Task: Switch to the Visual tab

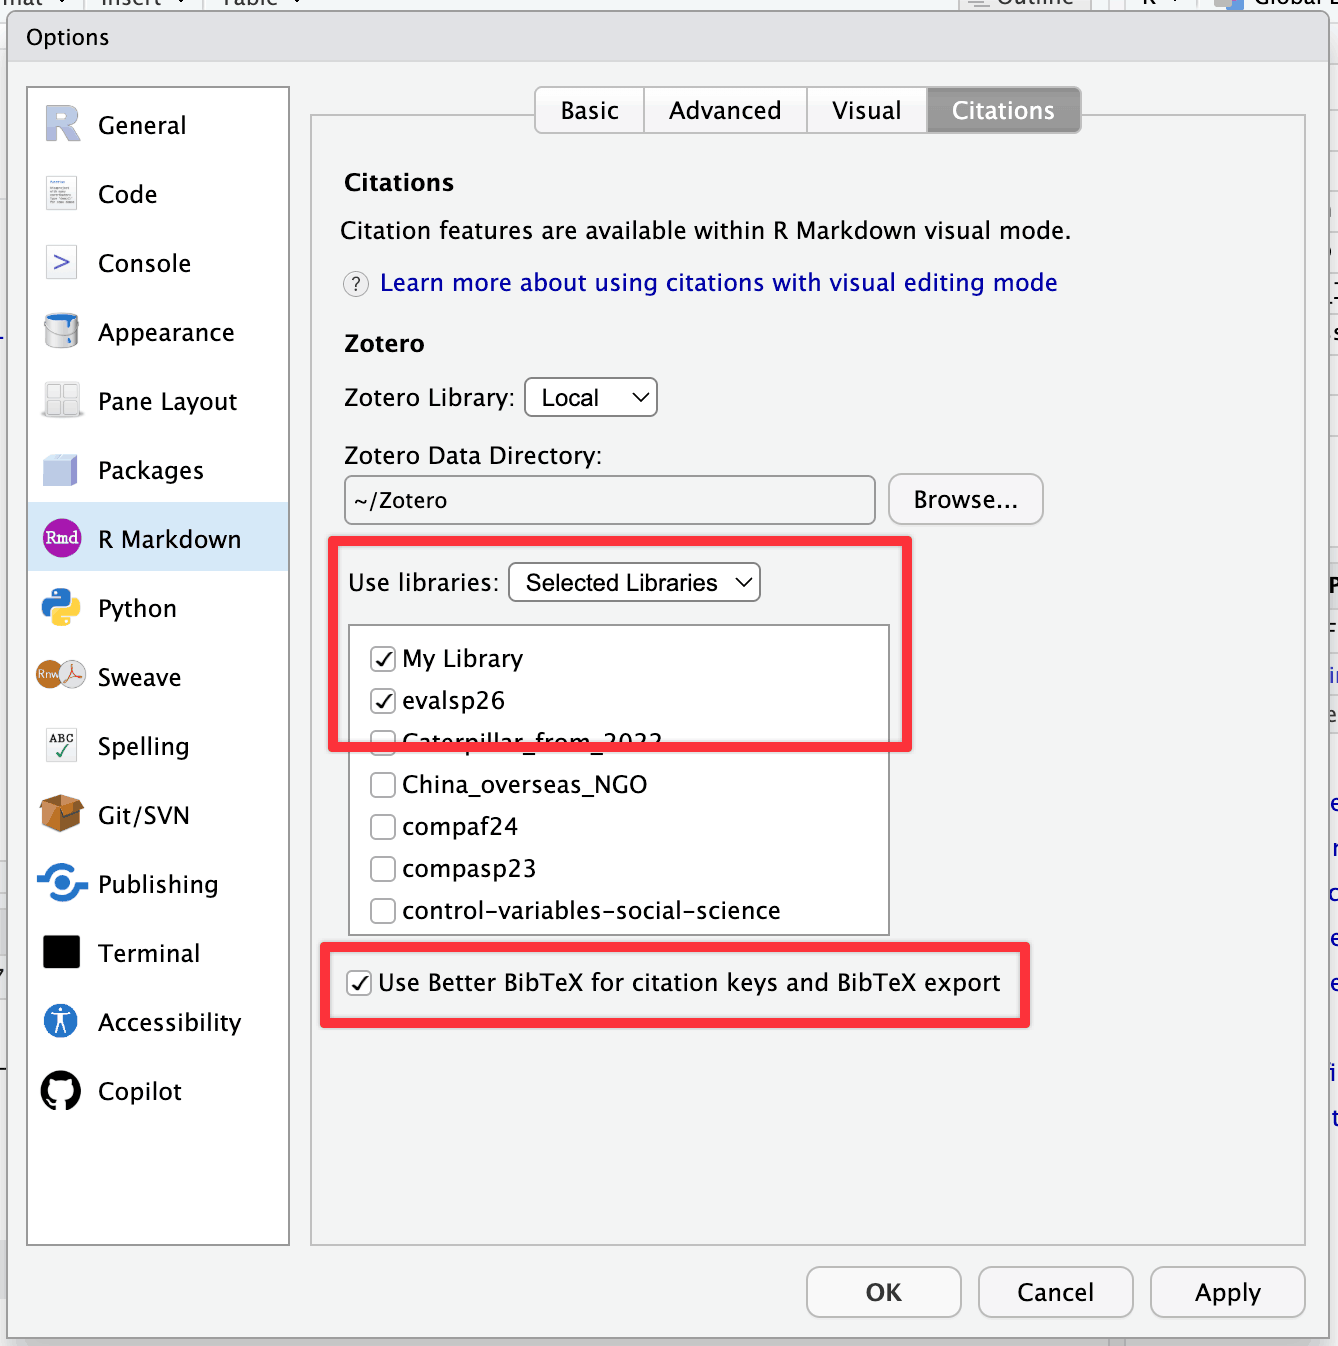Action: click(866, 111)
